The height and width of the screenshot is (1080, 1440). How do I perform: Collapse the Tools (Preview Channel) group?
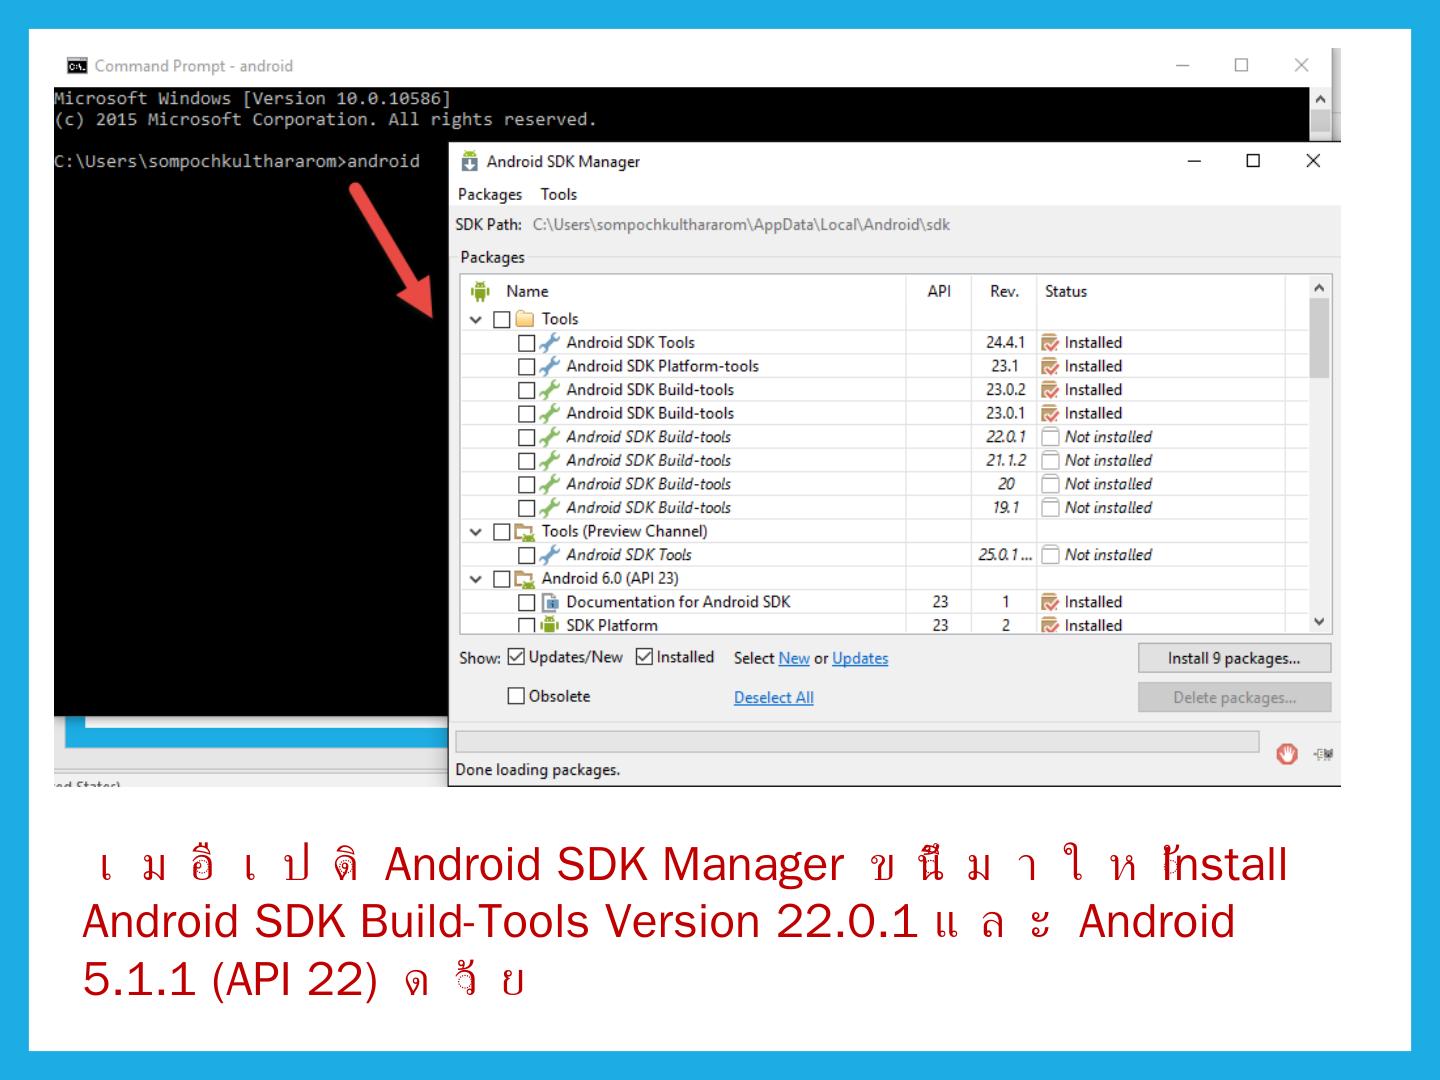[476, 532]
